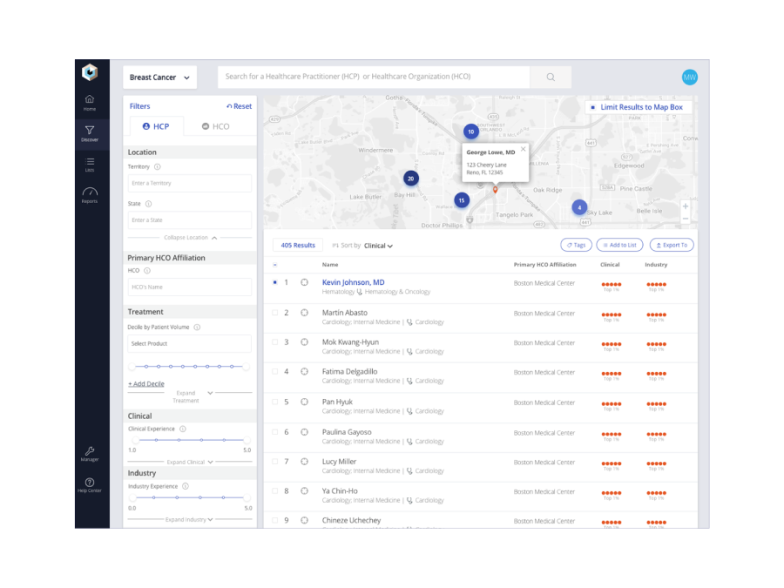Open the Sort by Clinical dropdown

pyautogui.click(x=378, y=246)
